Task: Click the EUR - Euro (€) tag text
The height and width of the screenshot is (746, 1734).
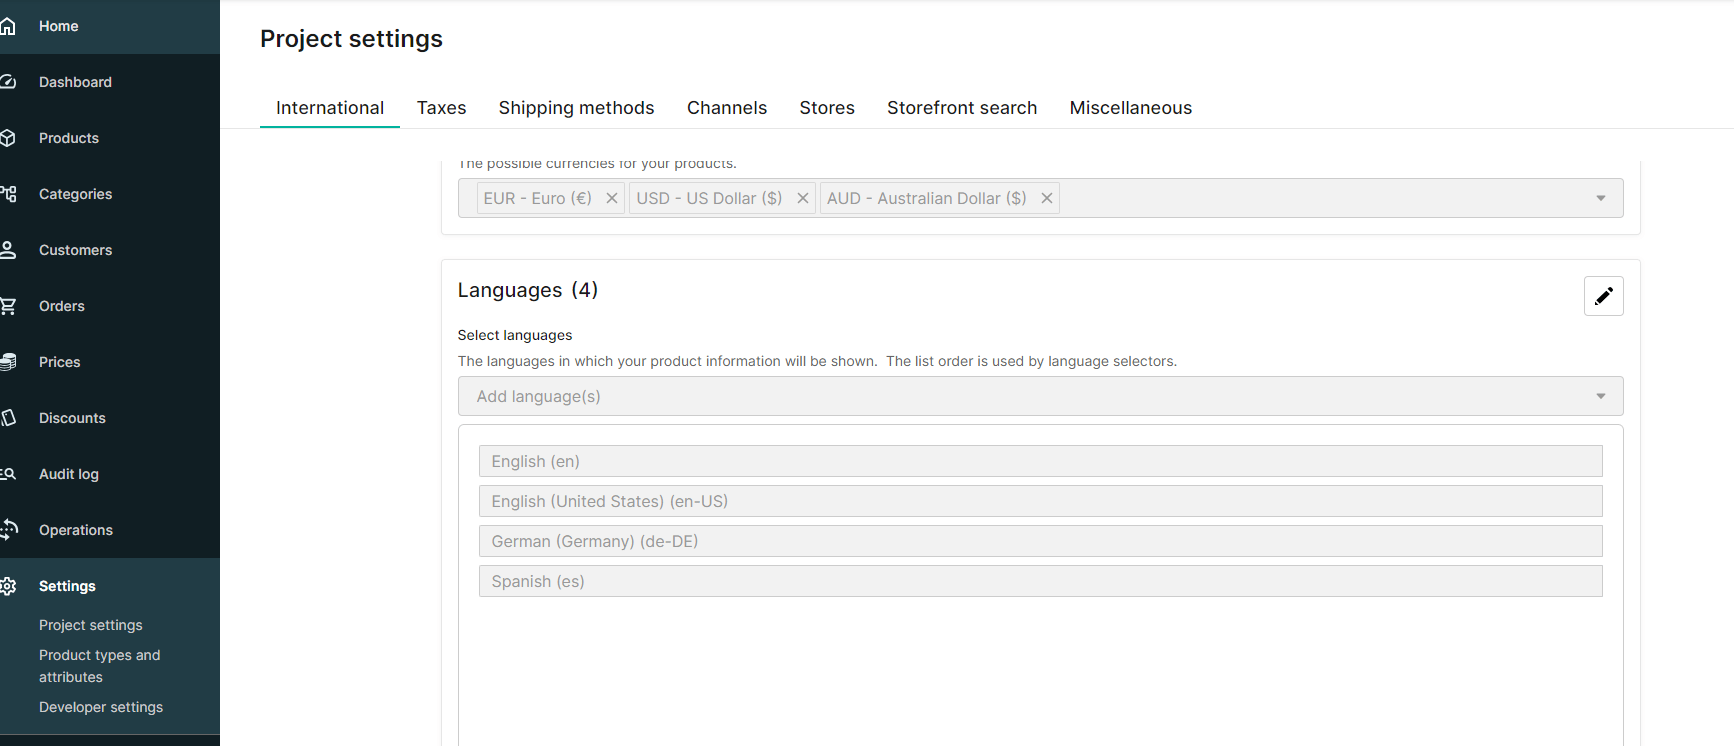Action: pos(538,198)
